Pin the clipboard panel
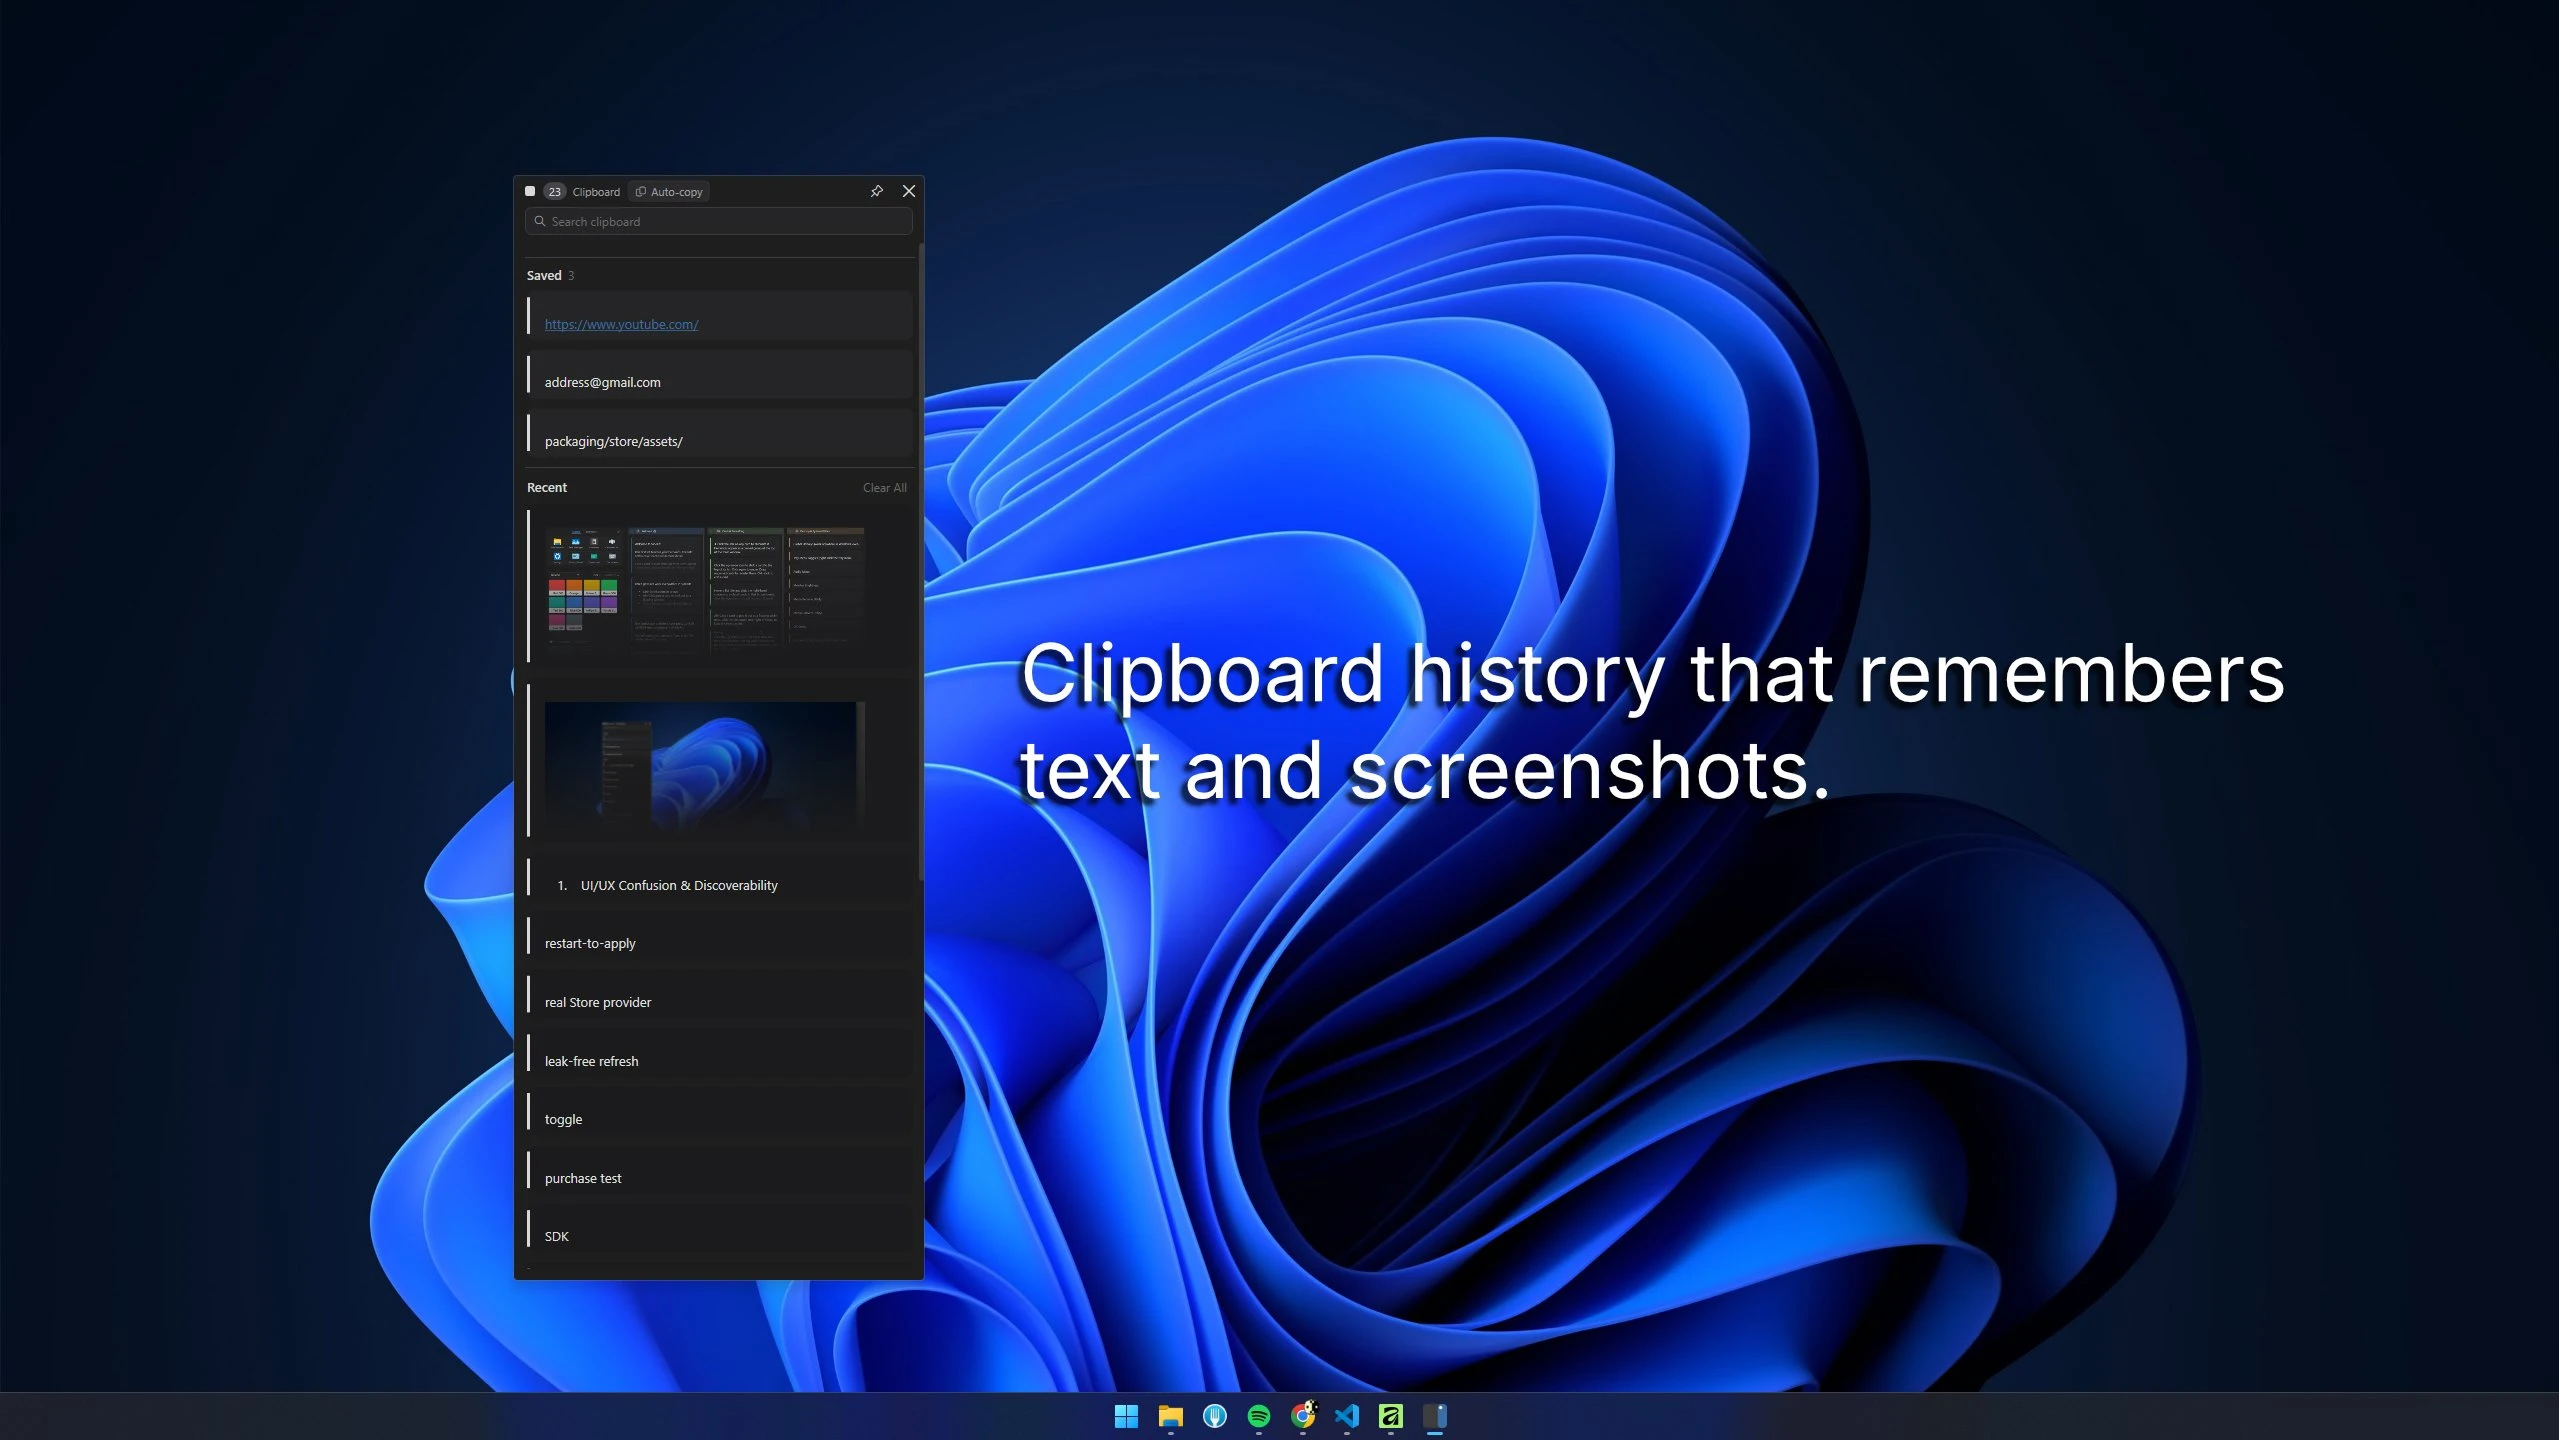Screen dimensions: 2559x1440 pyautogui.click(x=876, y=191)
